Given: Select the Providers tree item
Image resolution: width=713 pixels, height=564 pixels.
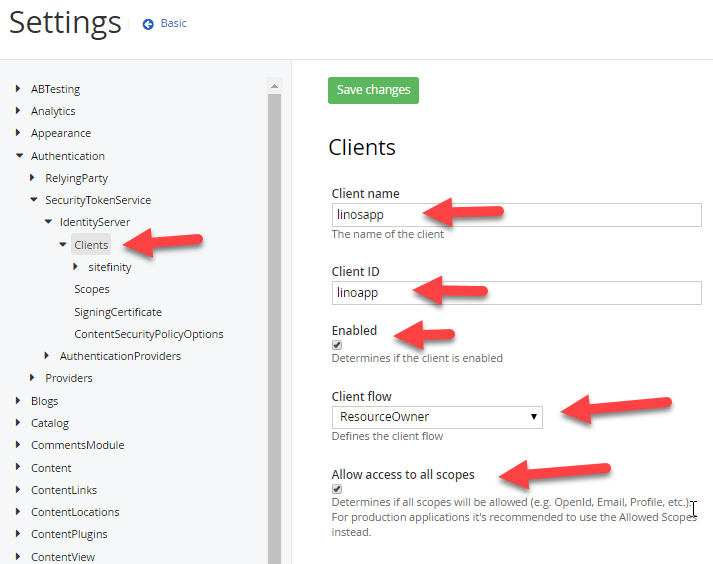Looking at the screenshot, I should [69, 378].
